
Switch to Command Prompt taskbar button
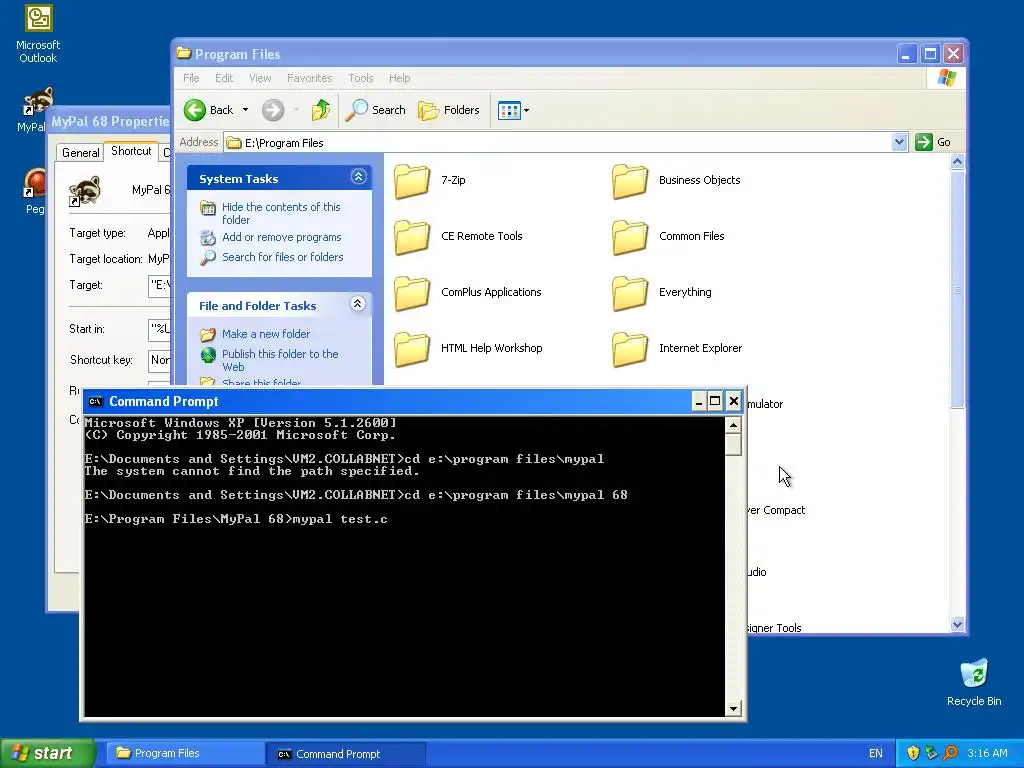(346, 754)
